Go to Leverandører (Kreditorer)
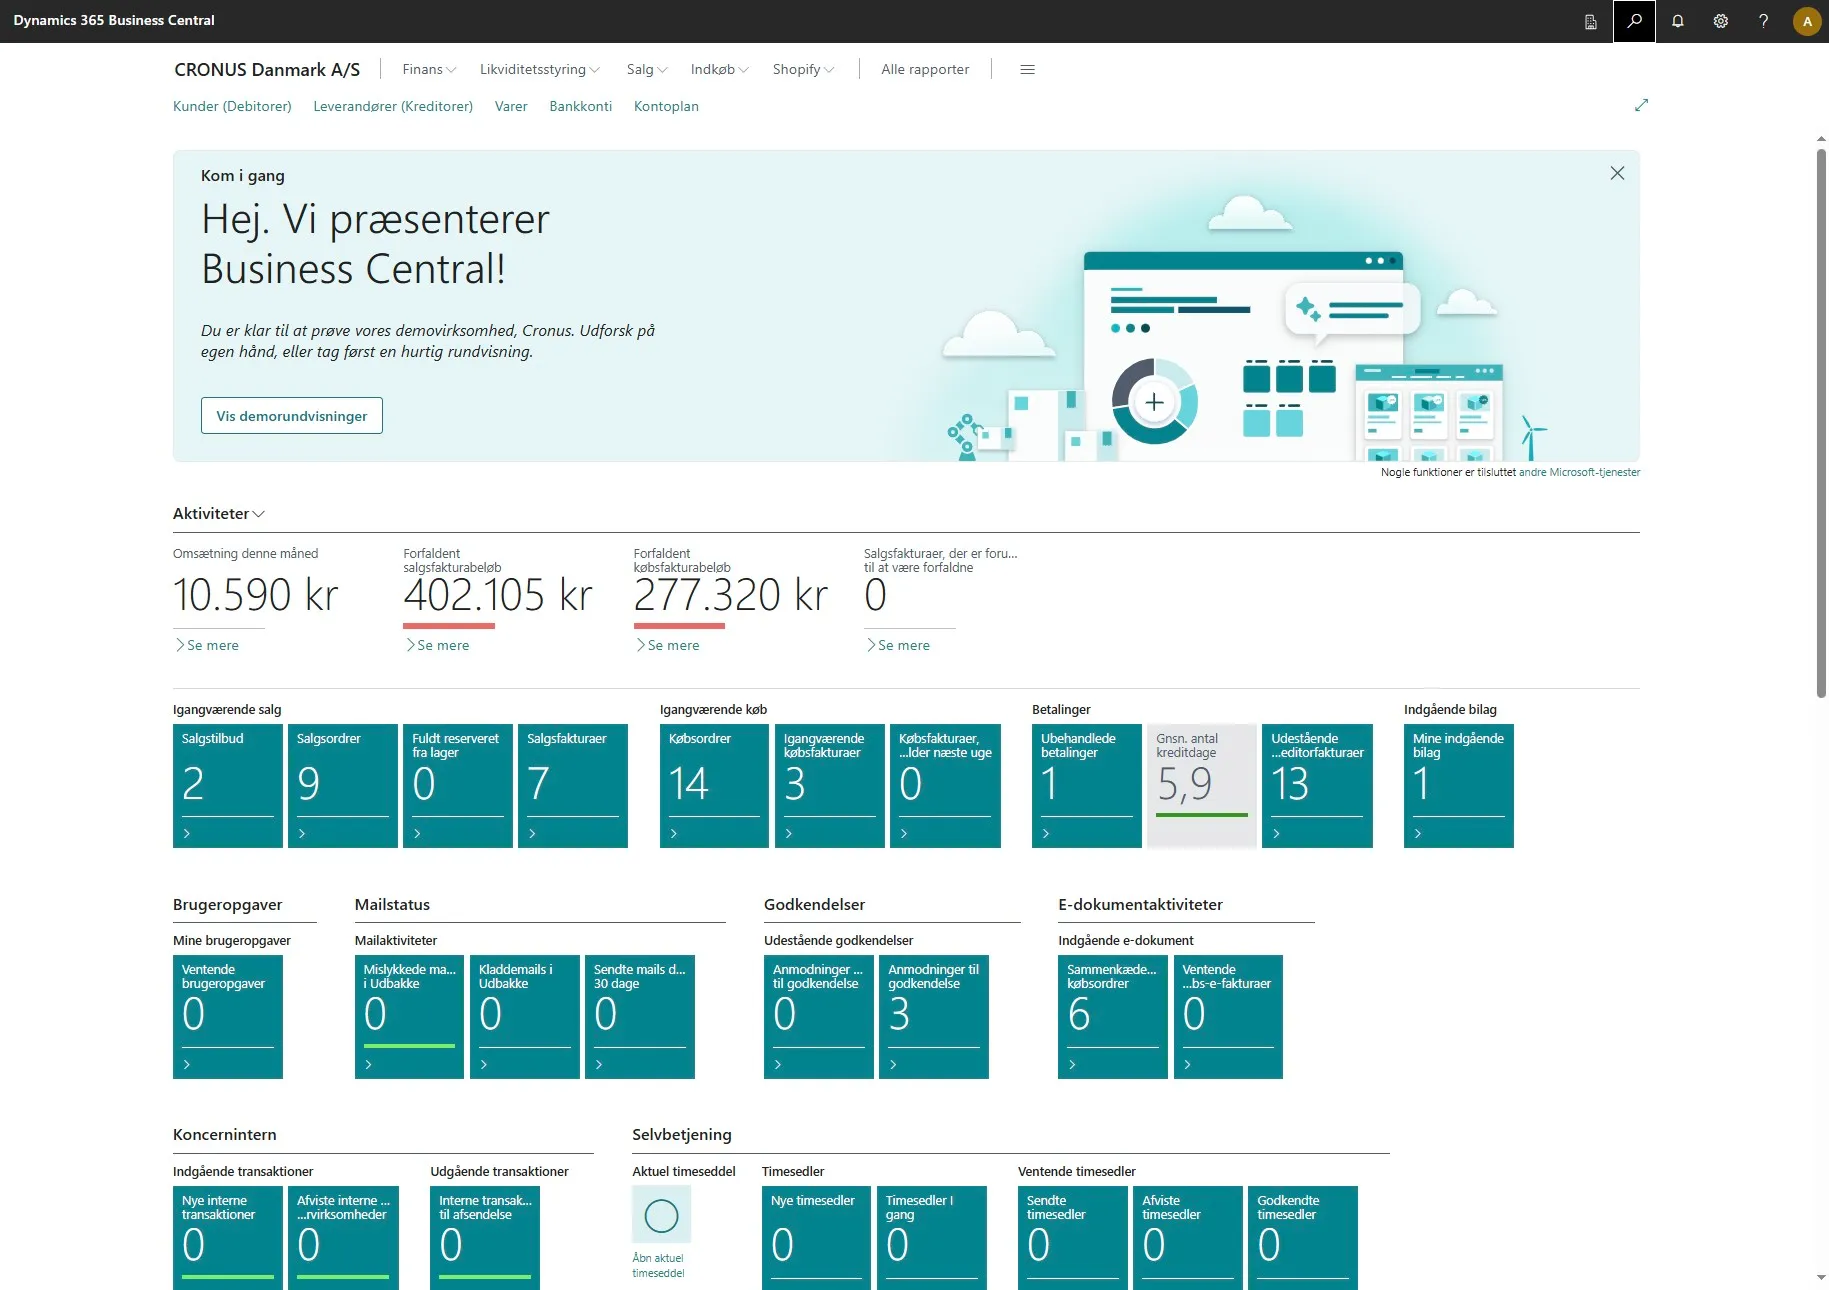Screen dimensions: 1829x1290 point(393,106)
